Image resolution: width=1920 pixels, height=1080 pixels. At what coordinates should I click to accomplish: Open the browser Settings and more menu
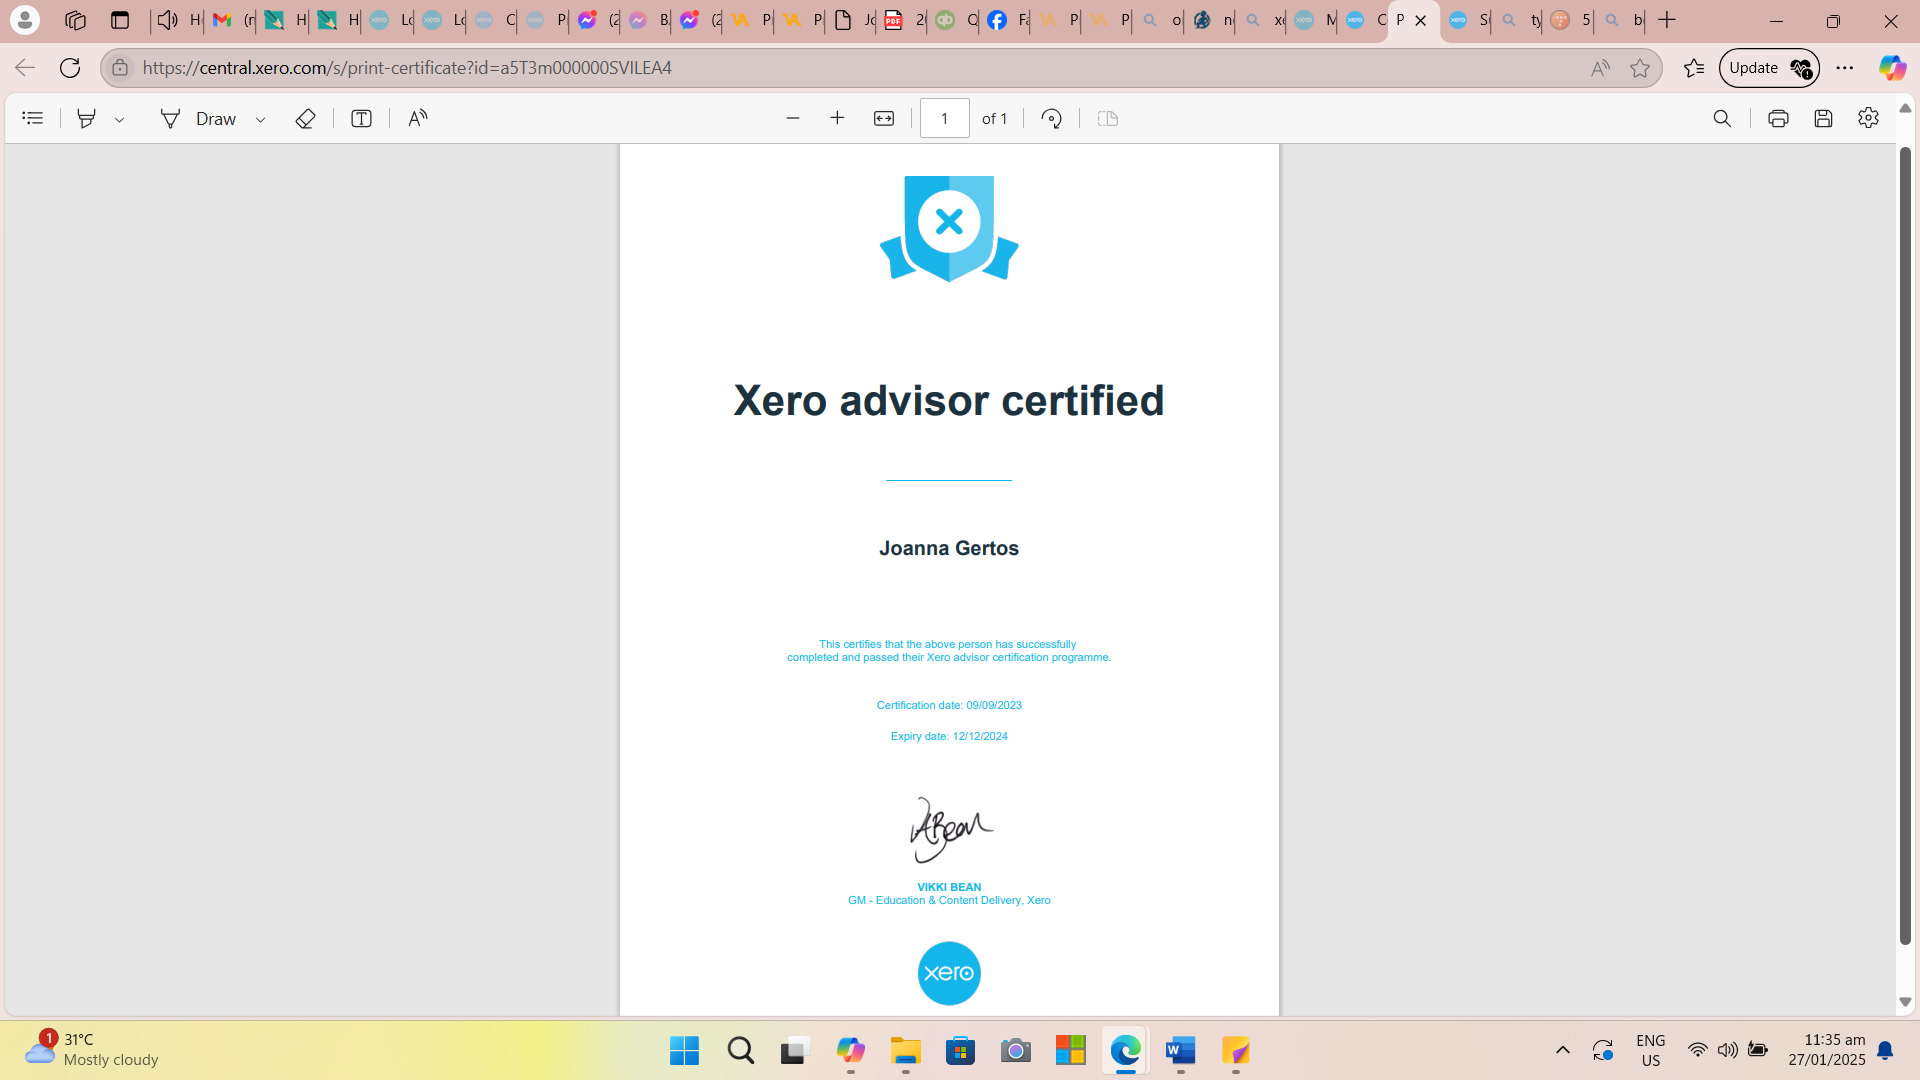[1846, 67]
